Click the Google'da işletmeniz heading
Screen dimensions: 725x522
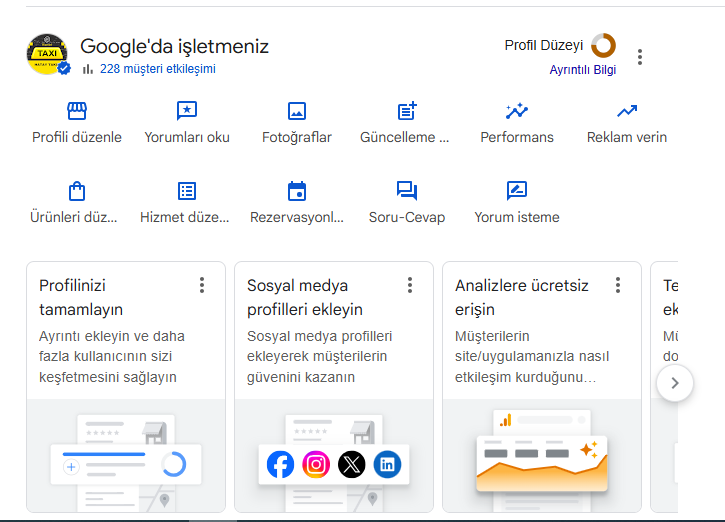174,46
